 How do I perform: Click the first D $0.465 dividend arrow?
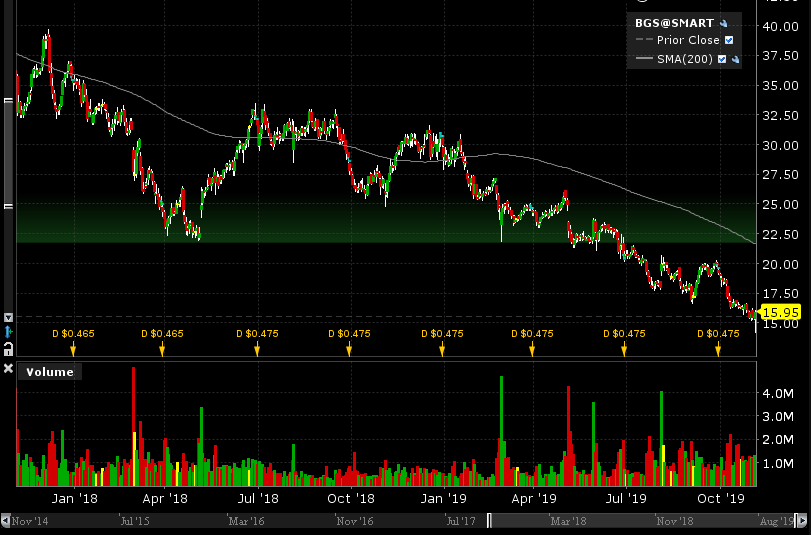[x=72, y=349]
